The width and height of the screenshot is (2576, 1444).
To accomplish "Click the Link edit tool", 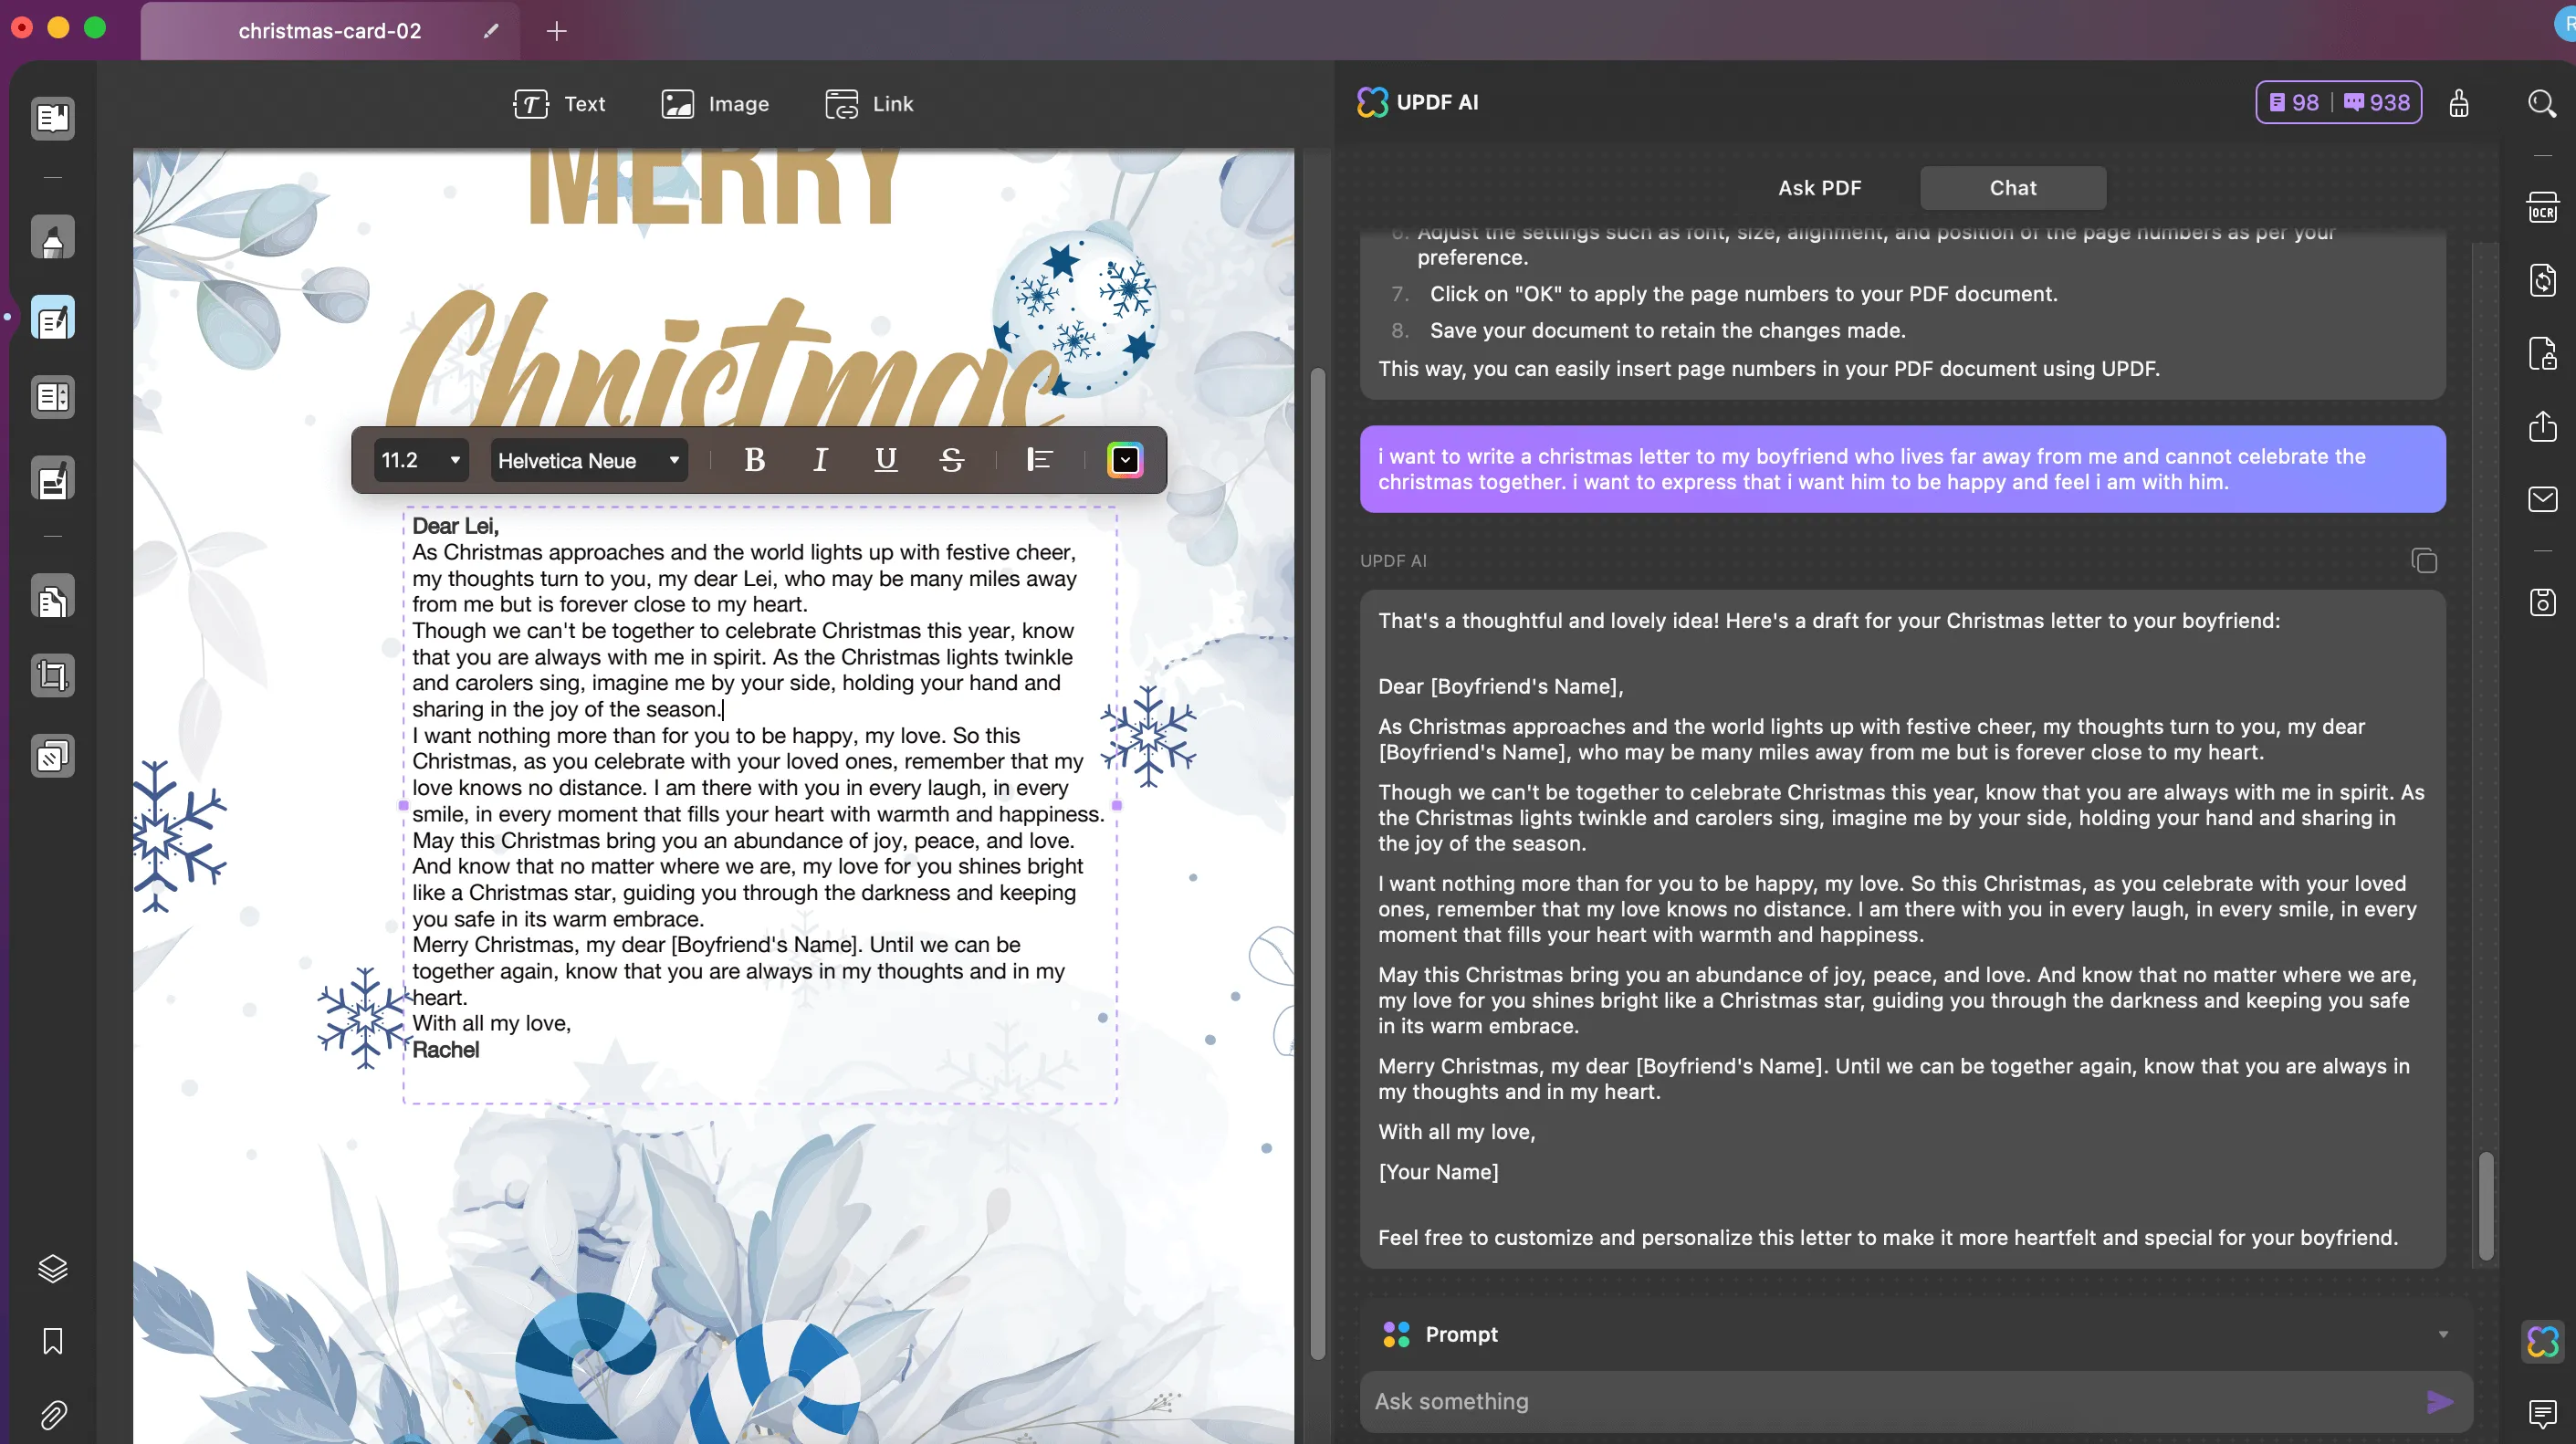I will [869, 104].
